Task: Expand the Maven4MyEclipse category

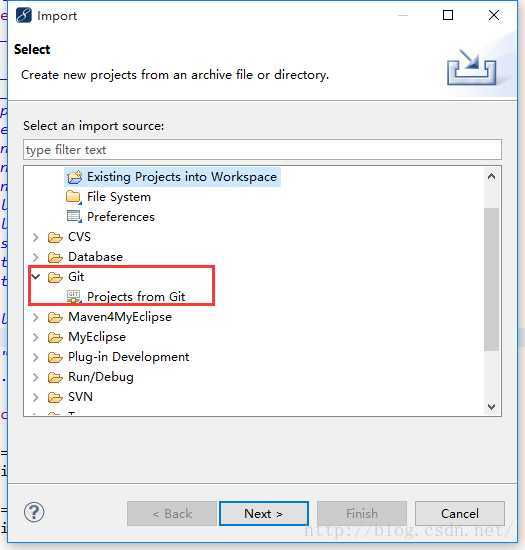Action: click(x=35, y=317)
